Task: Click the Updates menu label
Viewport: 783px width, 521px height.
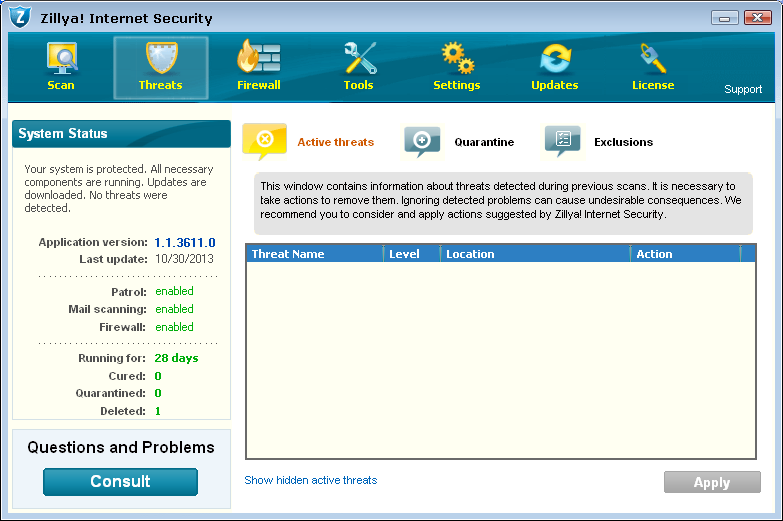Action: coord(555,85)
